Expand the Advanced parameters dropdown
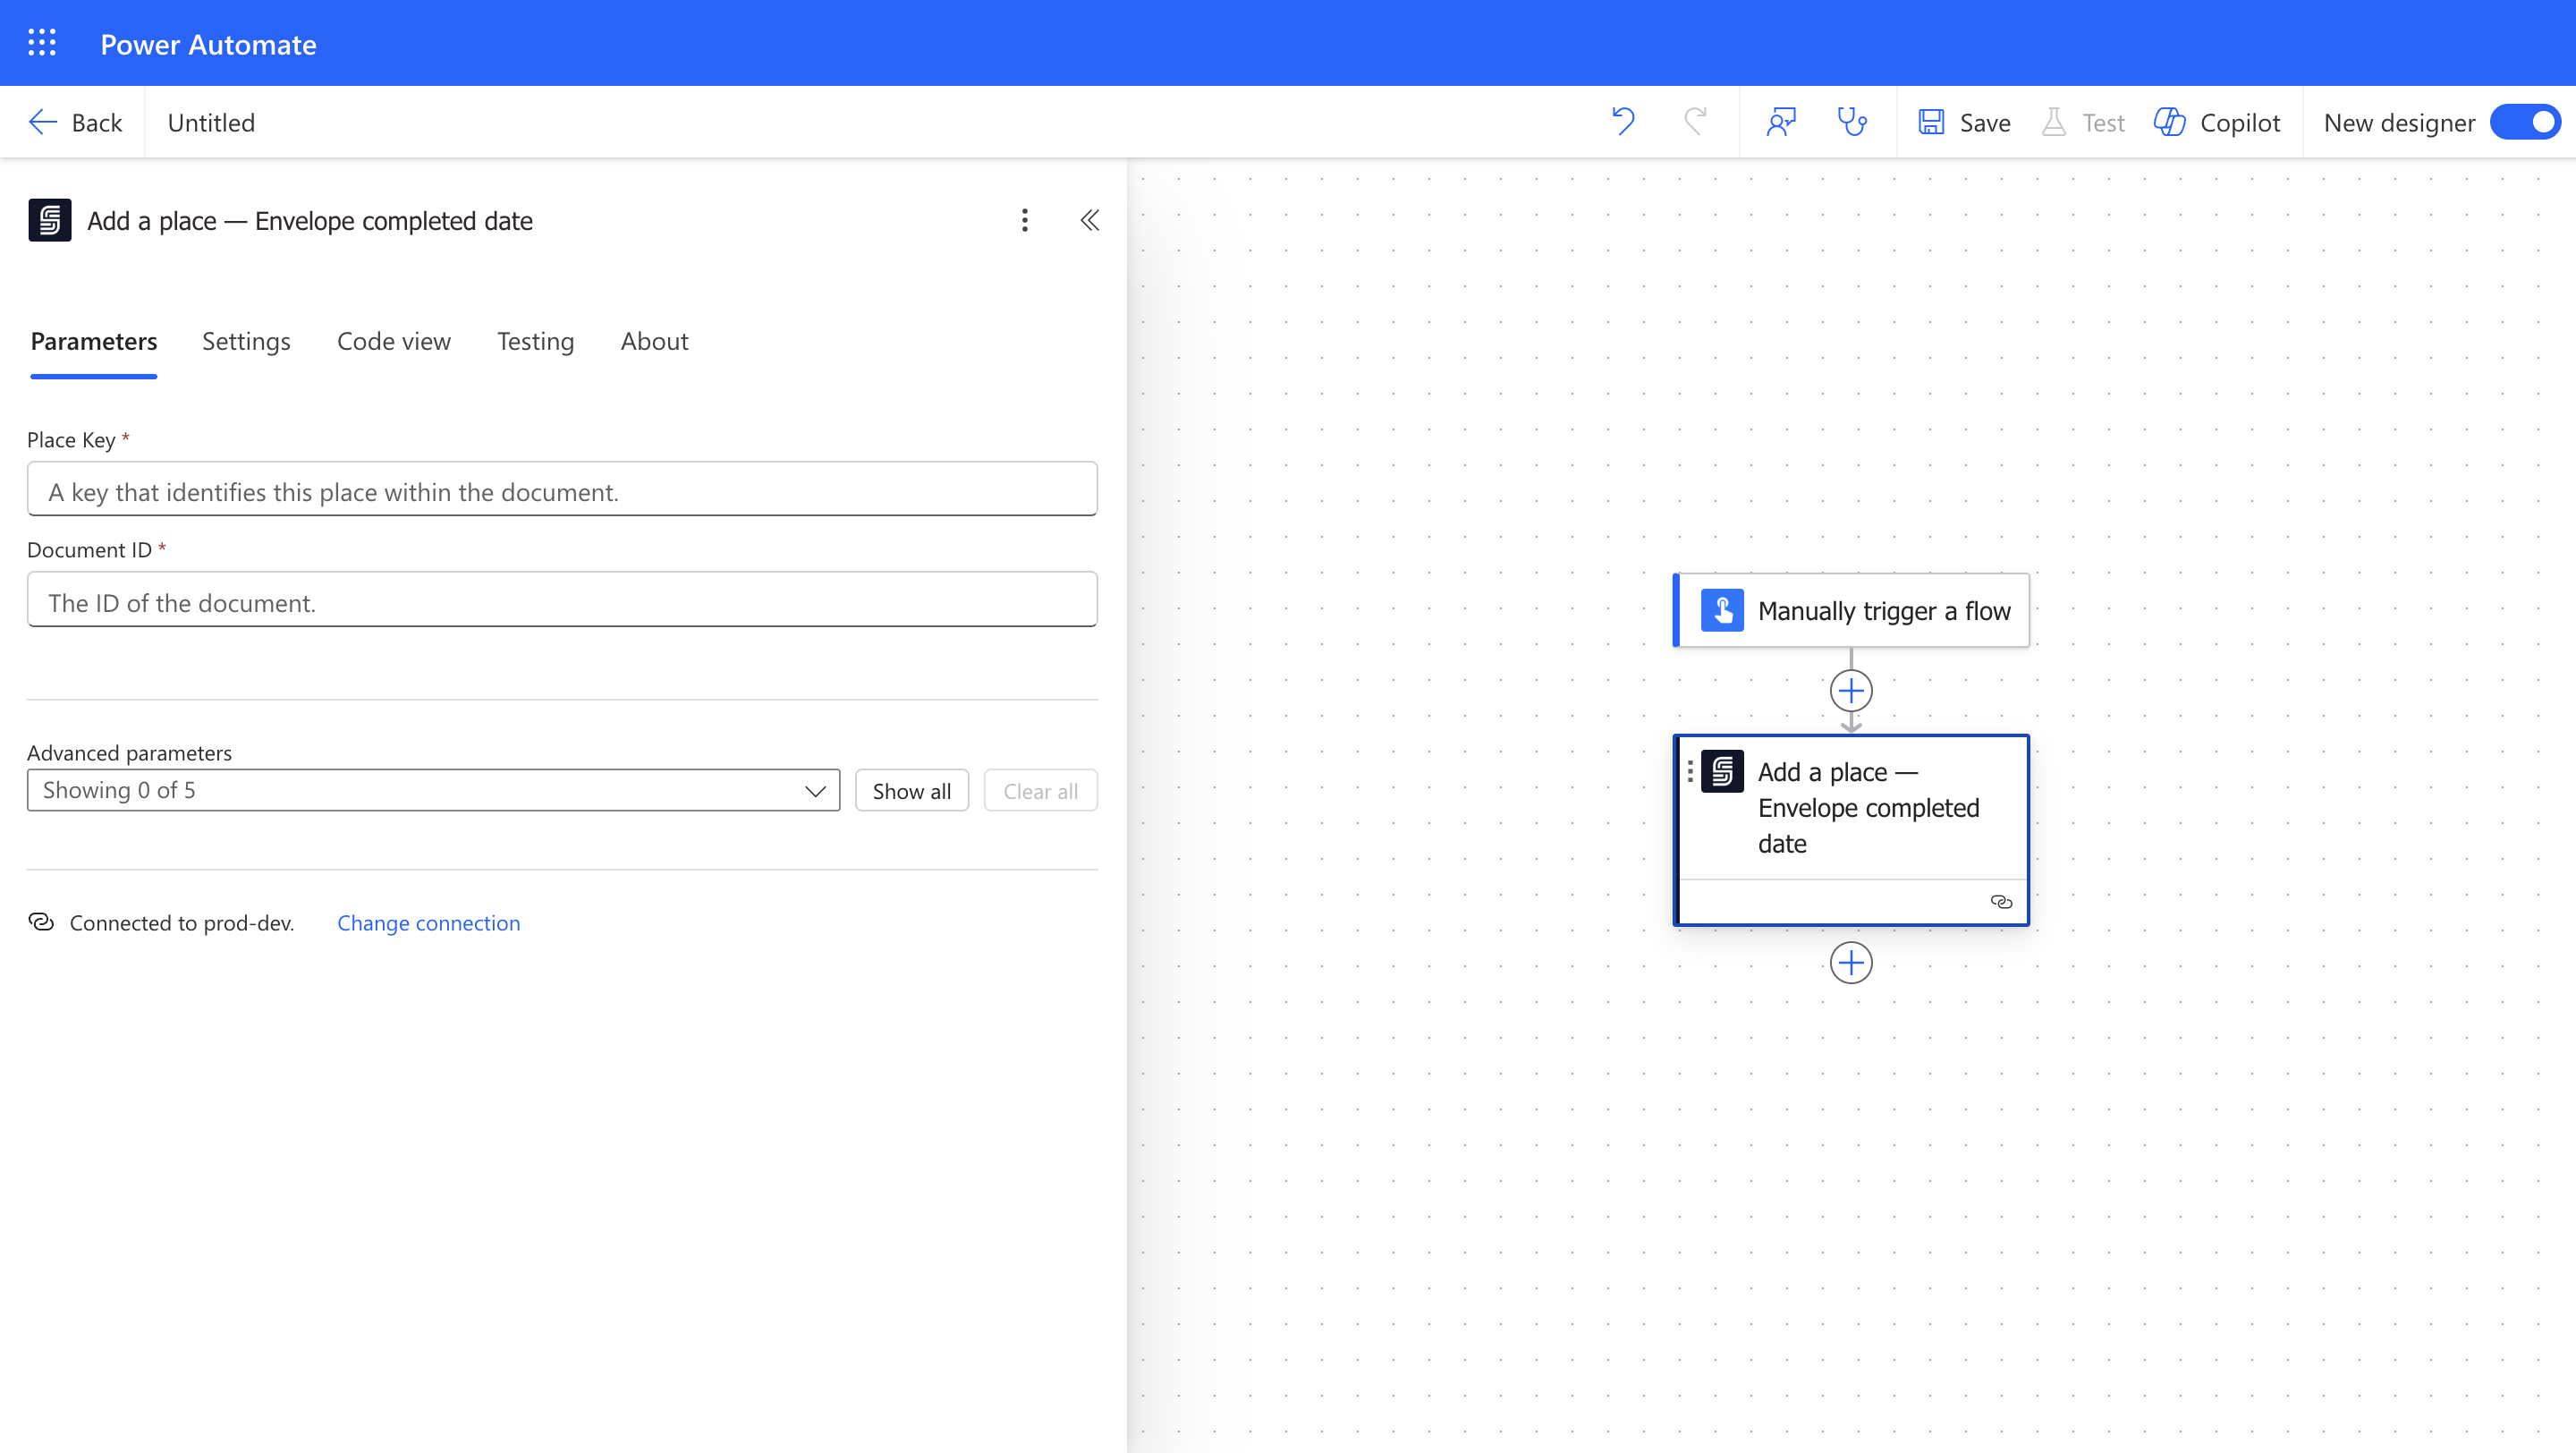 click(433, 790)
